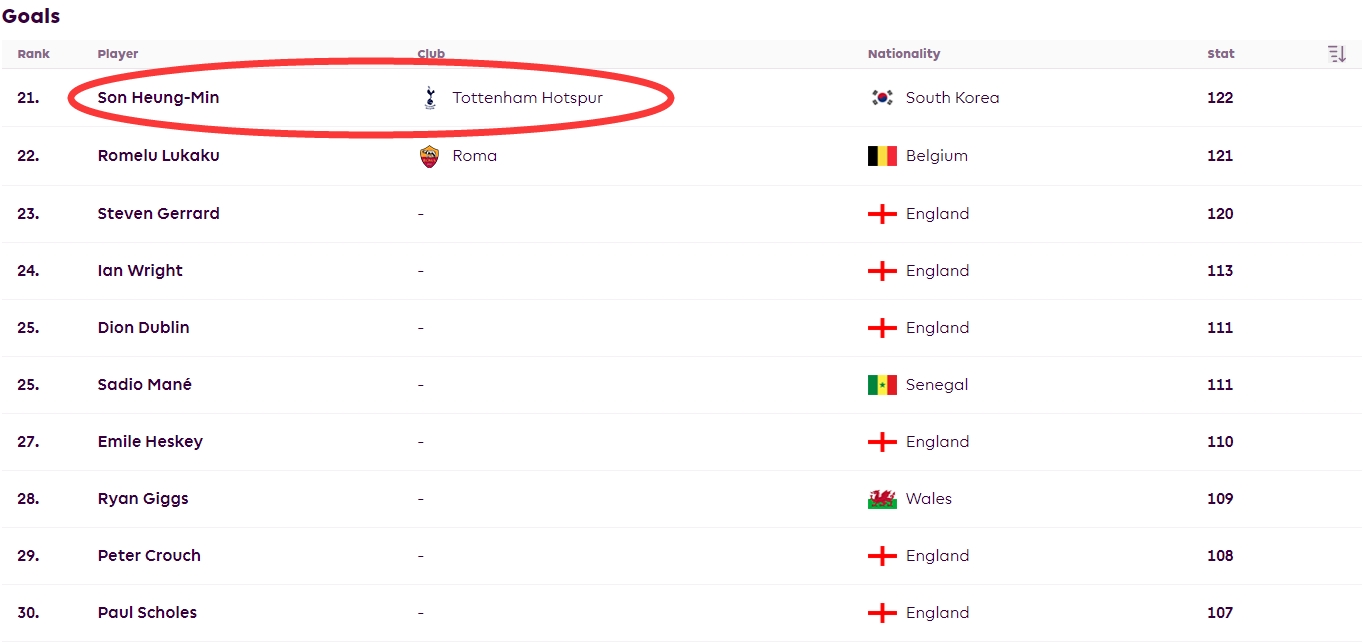Click the Nationality column header
The height and width of the screenshot is (644, 1363).
pyautogui.click(x=904, y=54)
